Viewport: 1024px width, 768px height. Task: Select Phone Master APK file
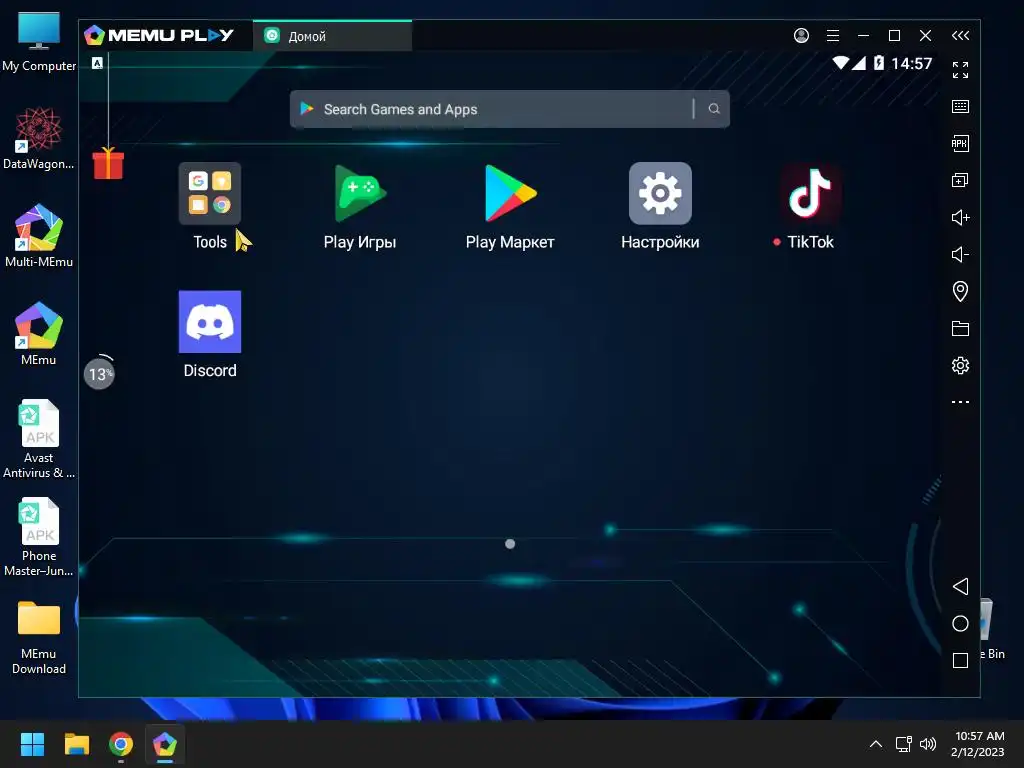(39, 537)
